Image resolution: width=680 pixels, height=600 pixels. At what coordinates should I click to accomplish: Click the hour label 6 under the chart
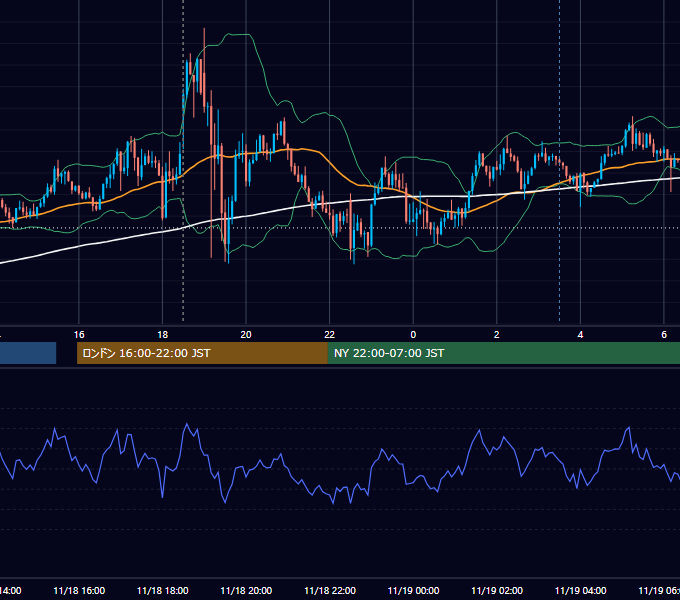664,335
